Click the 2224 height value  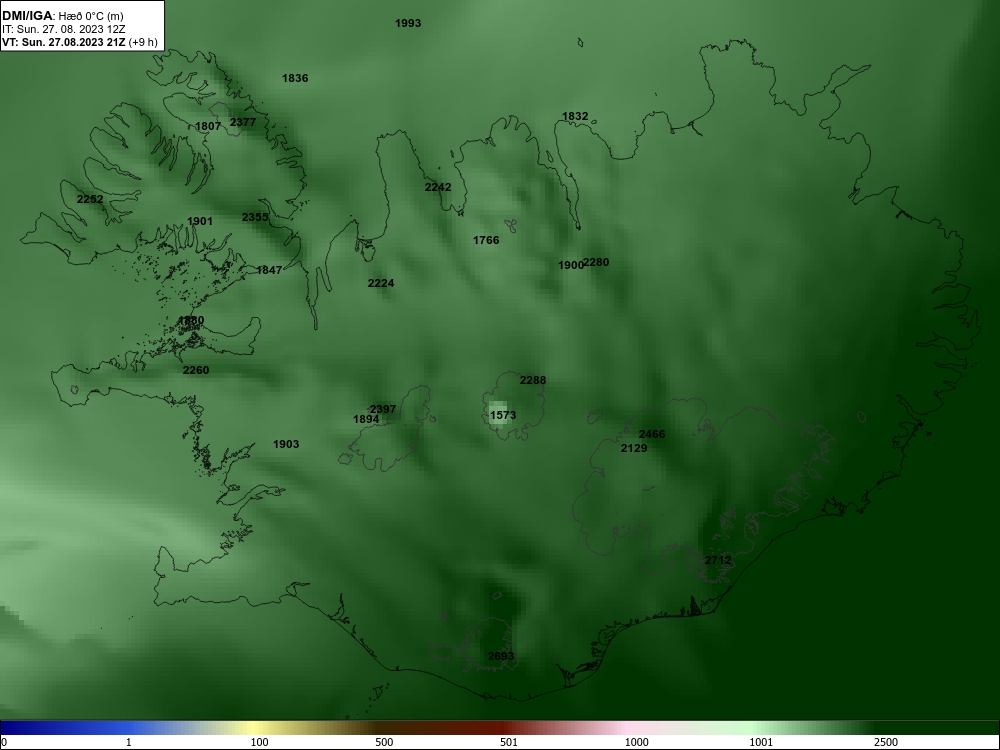tap(381, 283)
